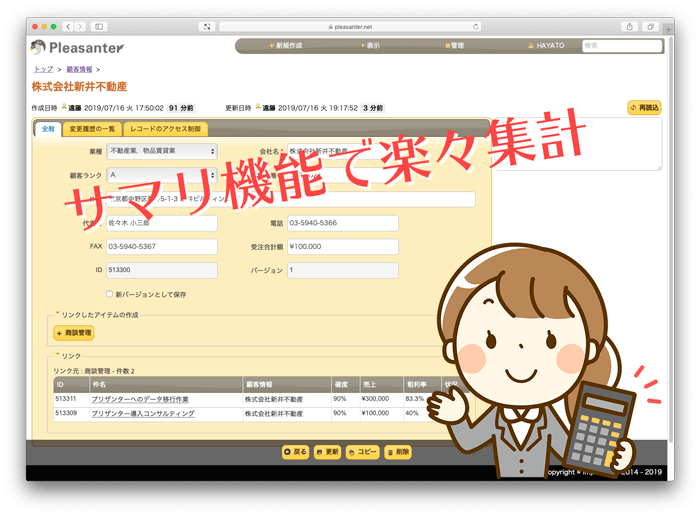Image resolution: width=700 pixels, height=515 pixels.
Task: Click the コピー copy button
Action: pos(362,452)
